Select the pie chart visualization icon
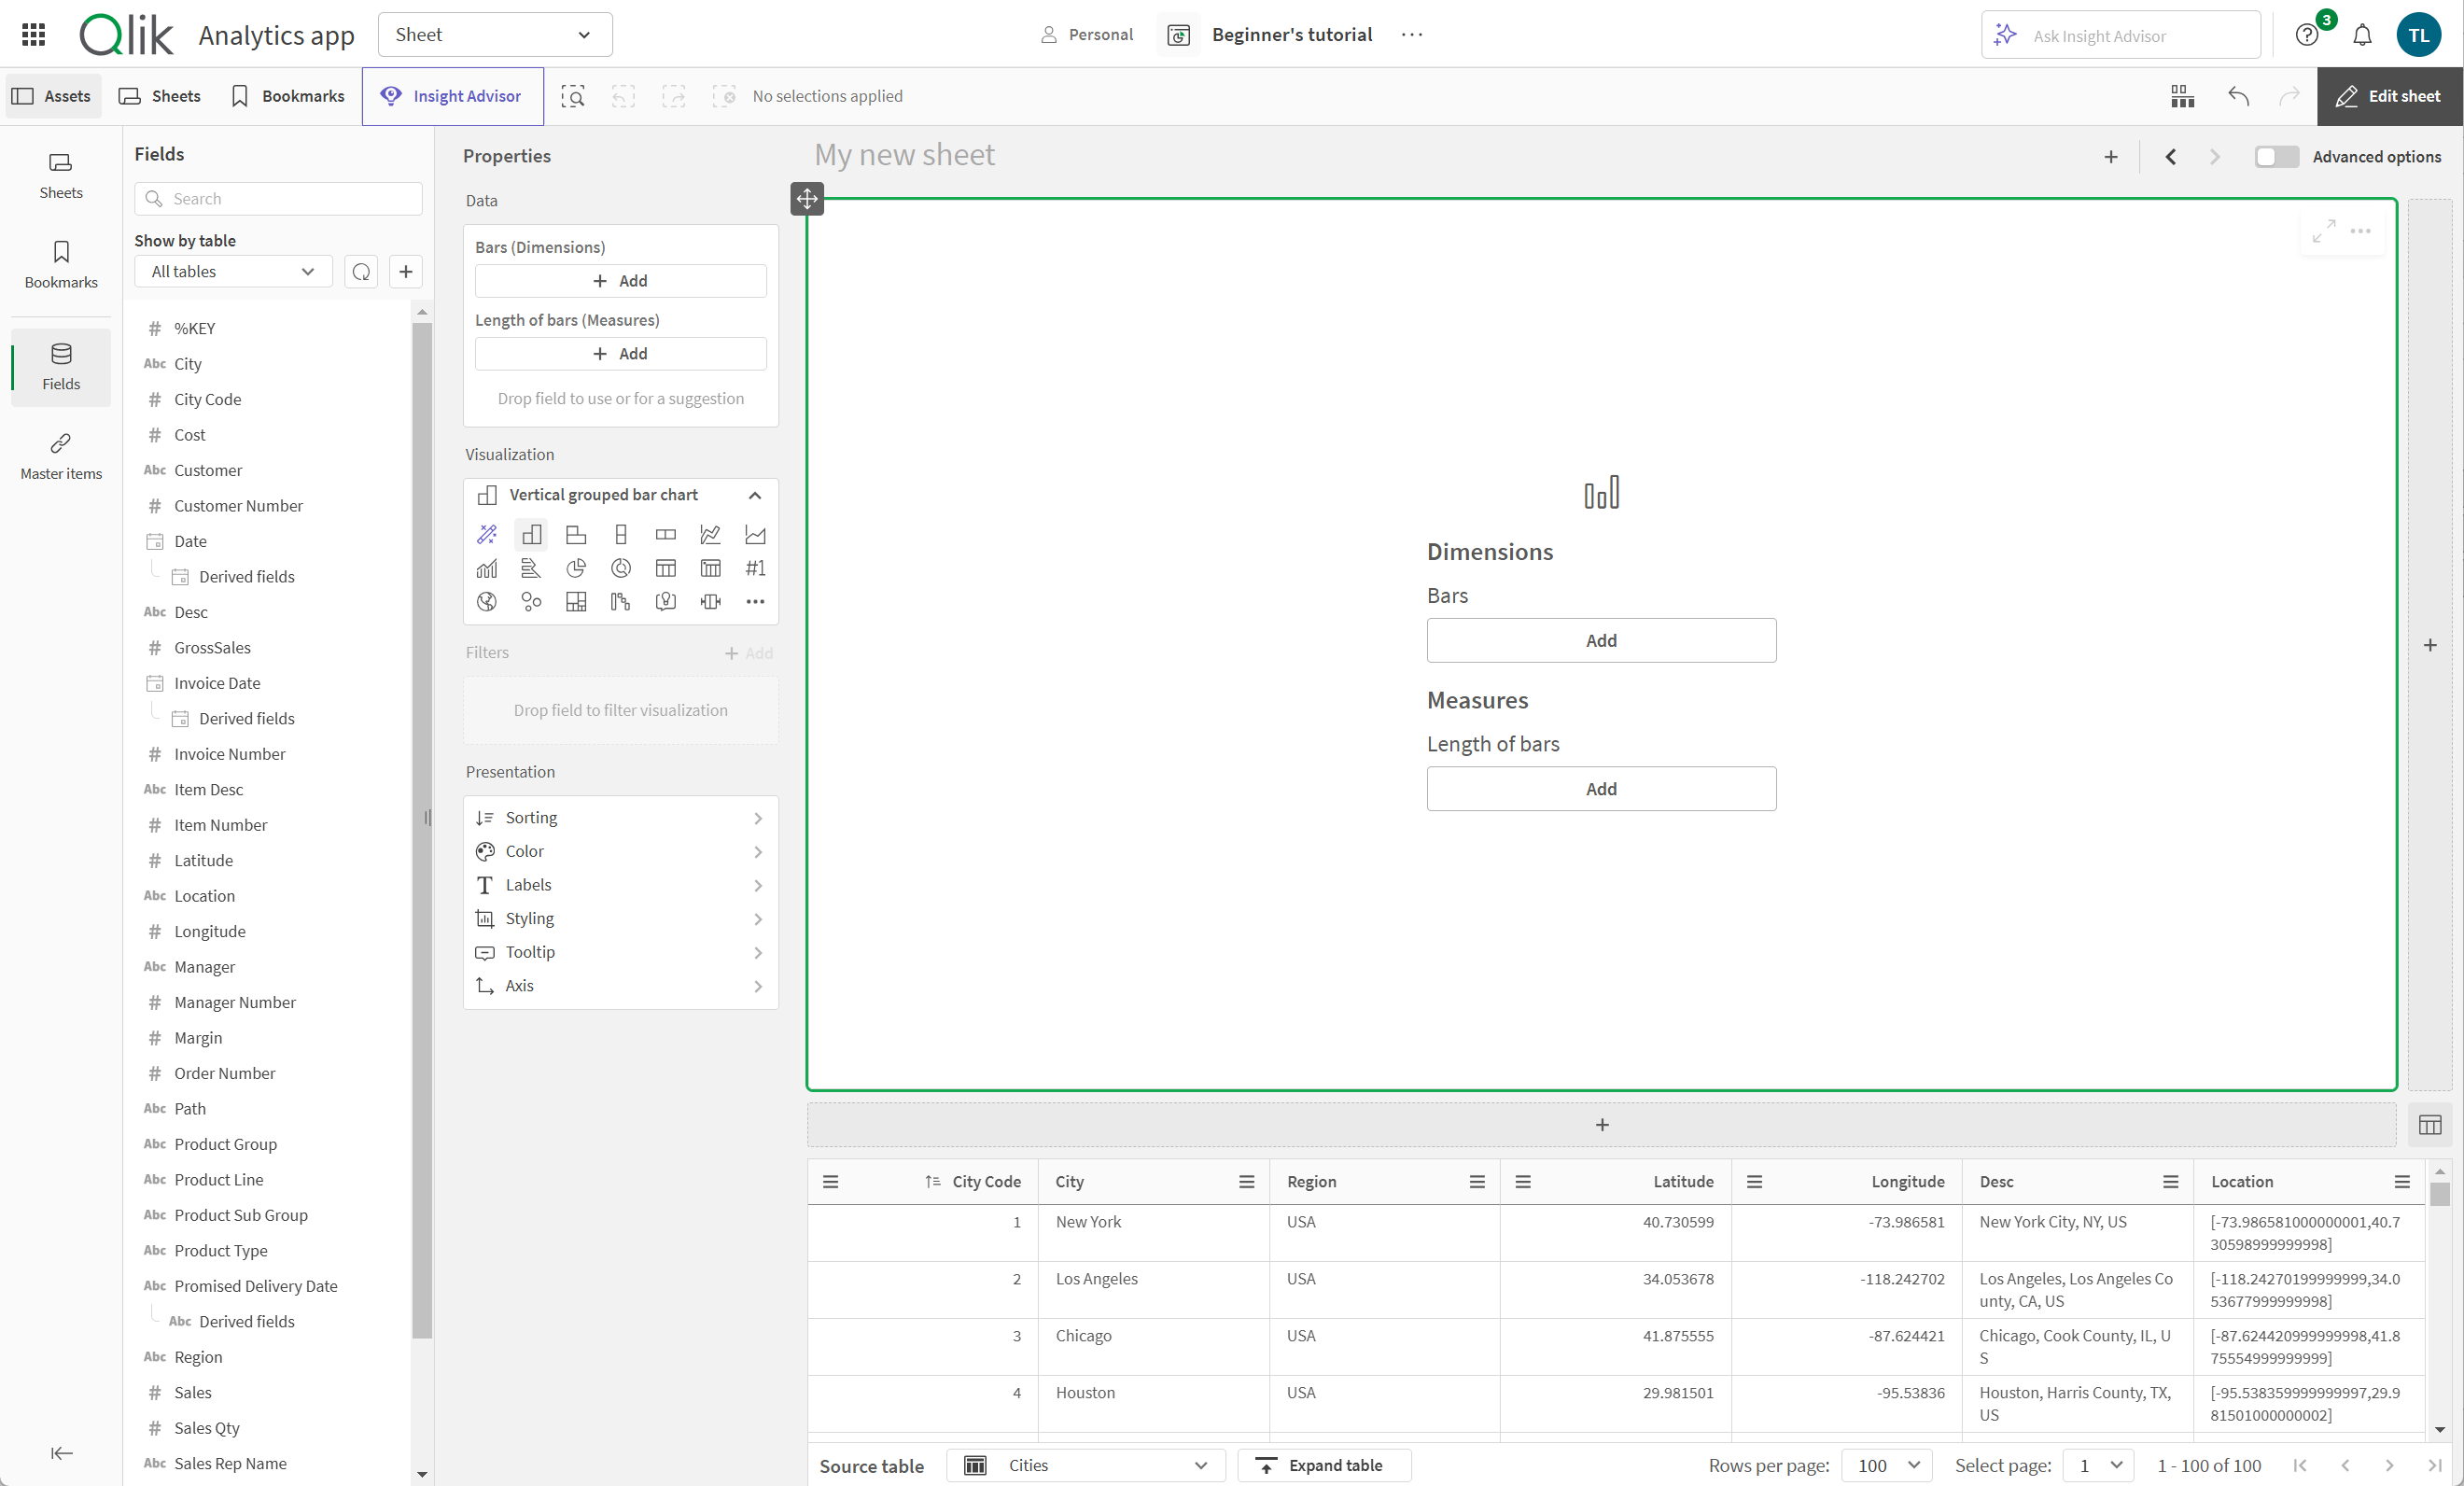 click(576, 567)
